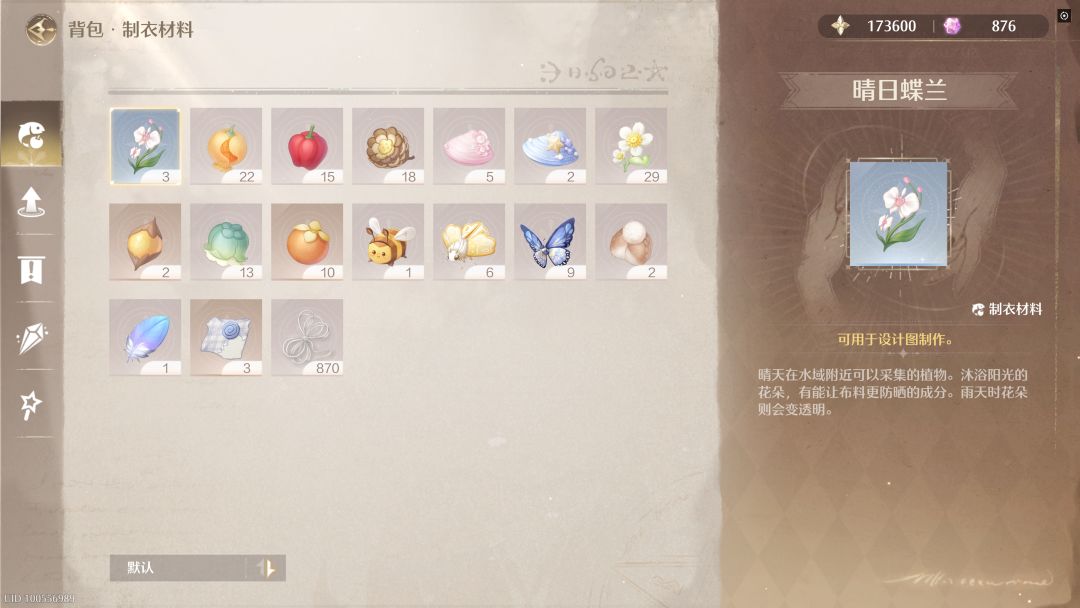The height and width of the screenshot is (608, 1080).
Task: Choose the blue butterfly material
Action: tap(550, 242)
